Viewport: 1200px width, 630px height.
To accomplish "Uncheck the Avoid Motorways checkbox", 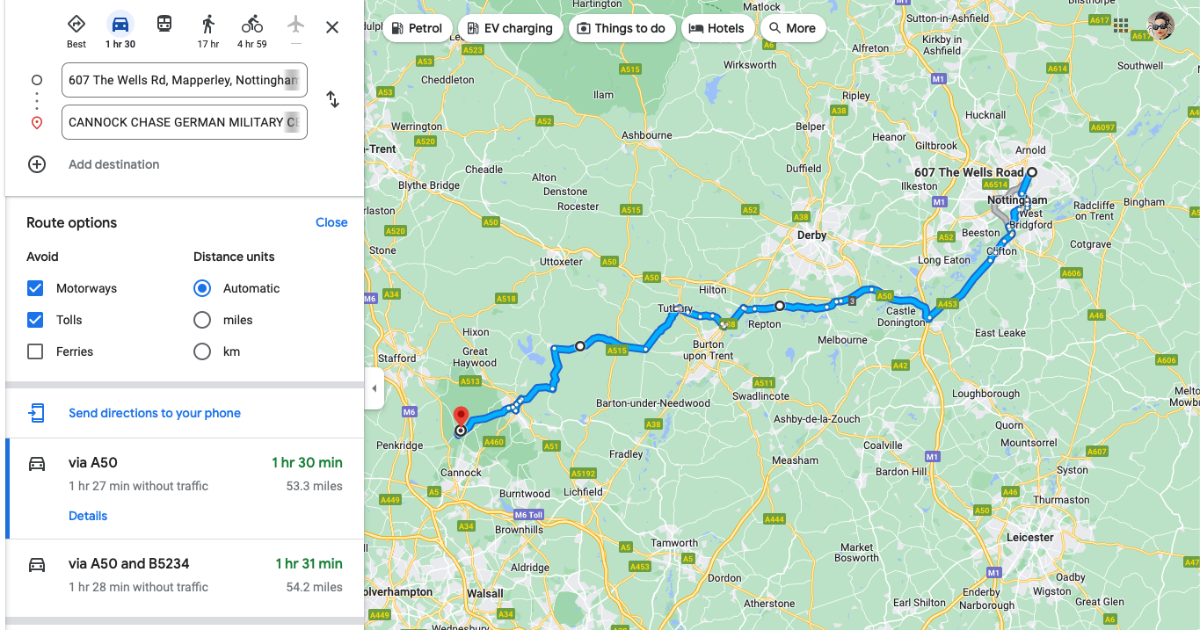I will (x=35, y=288).
